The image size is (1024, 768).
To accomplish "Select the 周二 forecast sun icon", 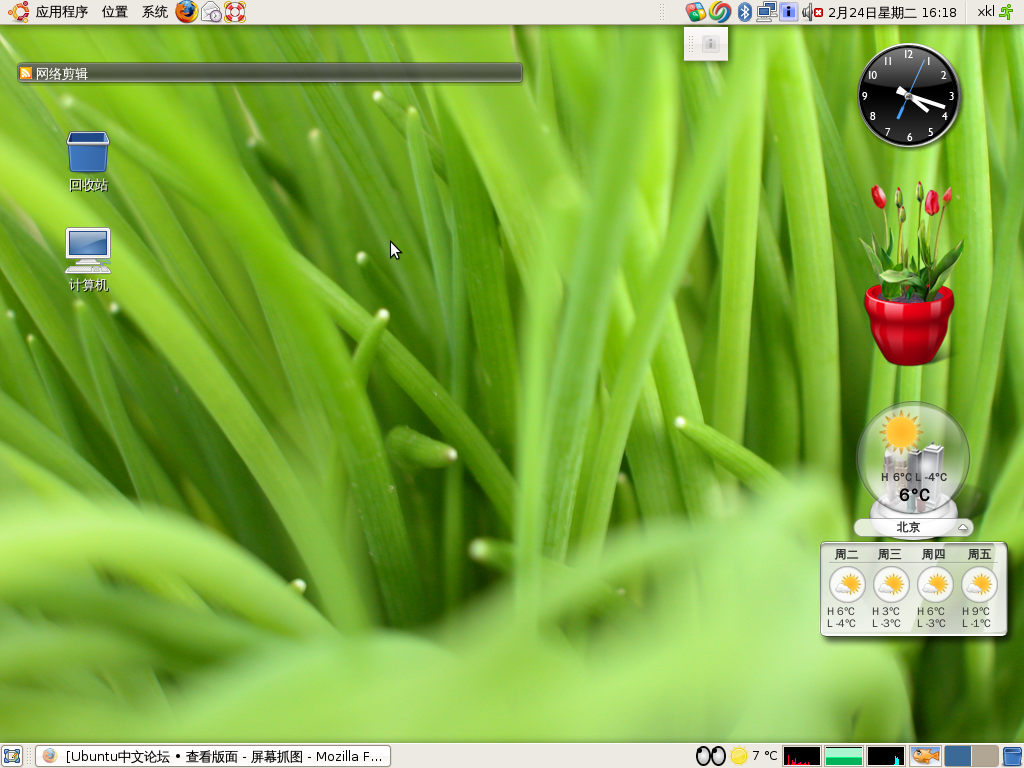I will click(847, 584).
